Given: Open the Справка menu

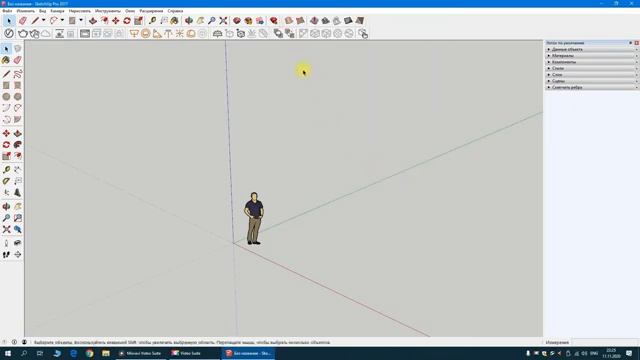Looking at the screenshot, I should coord(175,11).
